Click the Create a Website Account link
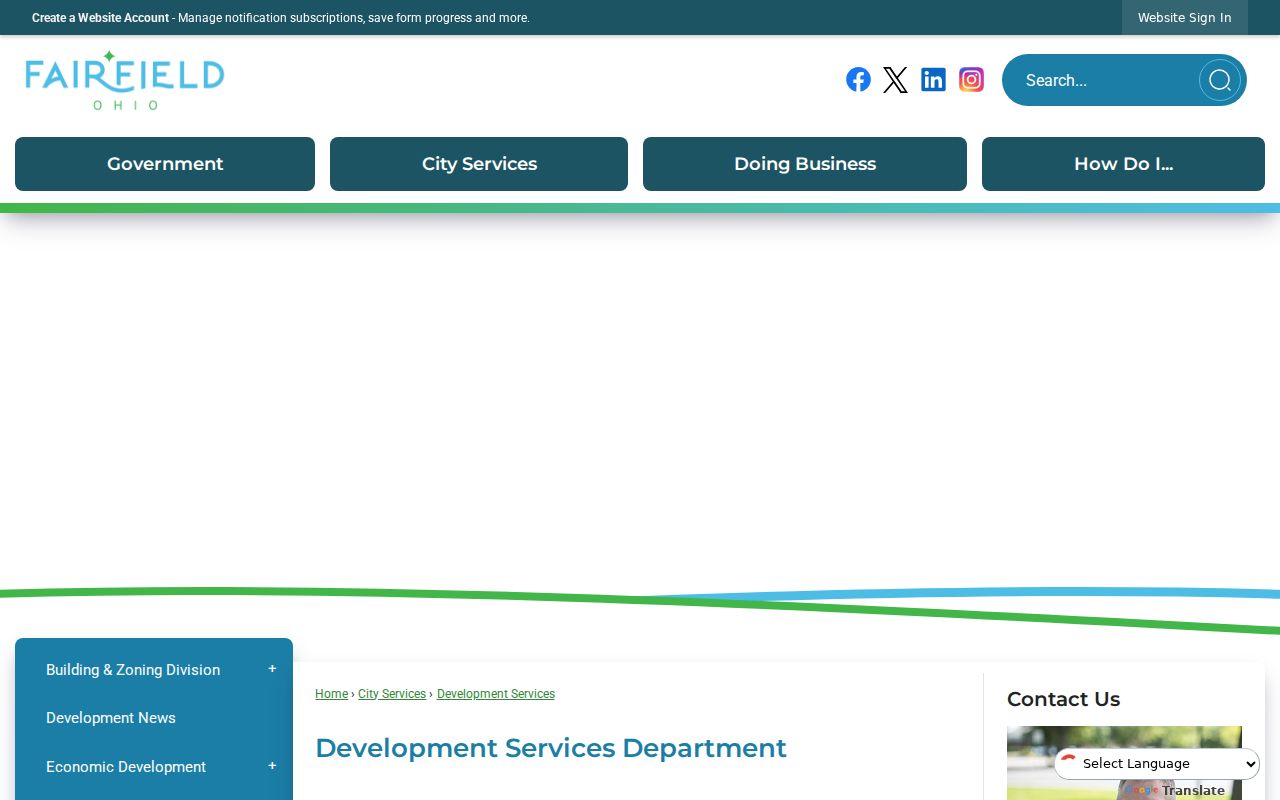This screenshot has height=800, width=1280. pyautogui.click(x=100, y=18)
